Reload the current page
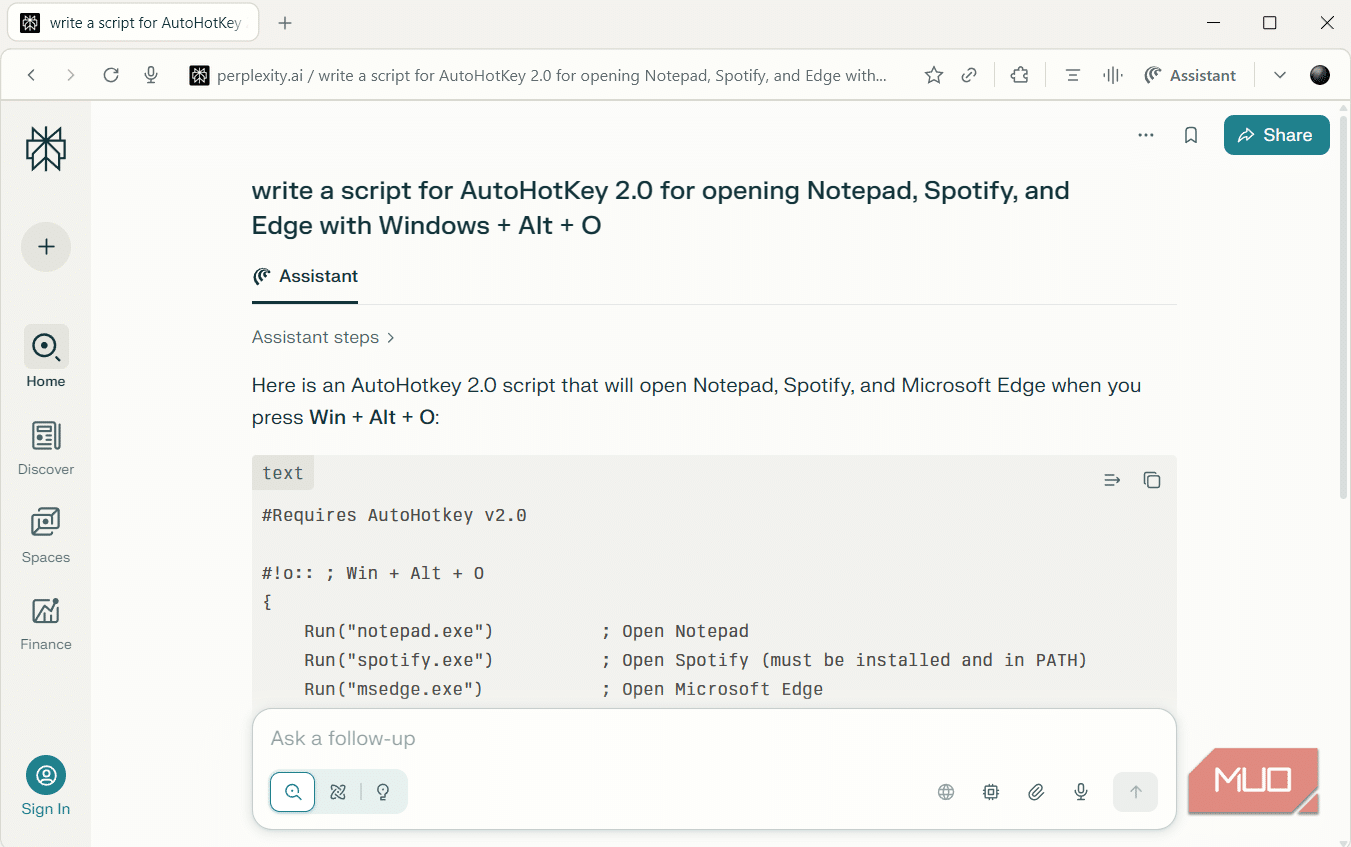The width and height of the screenshot is (1351, 847). click(x=111, y=75)
